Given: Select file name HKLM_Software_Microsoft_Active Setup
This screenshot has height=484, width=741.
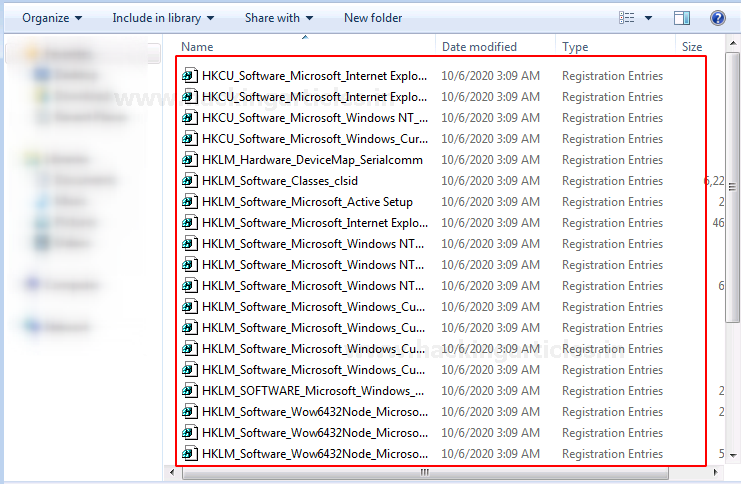Looking at the screenshot, I should point(307,202).
